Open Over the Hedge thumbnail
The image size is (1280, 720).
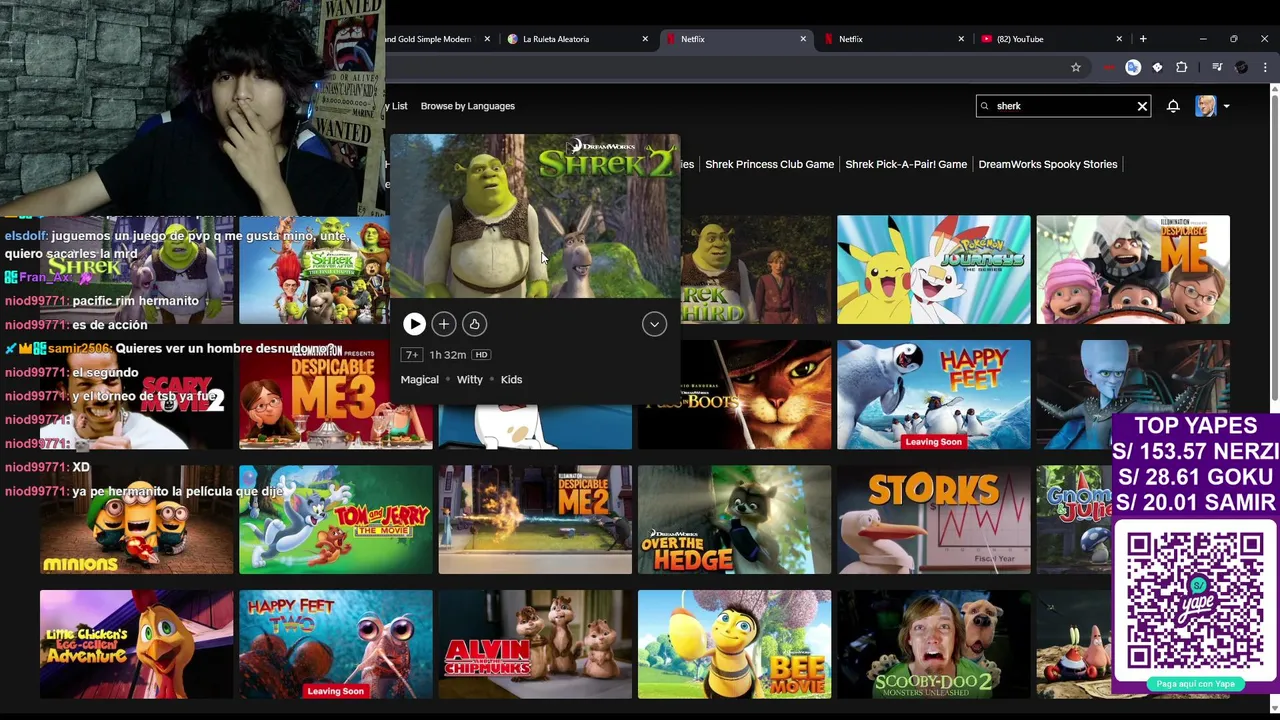(735, 520)
